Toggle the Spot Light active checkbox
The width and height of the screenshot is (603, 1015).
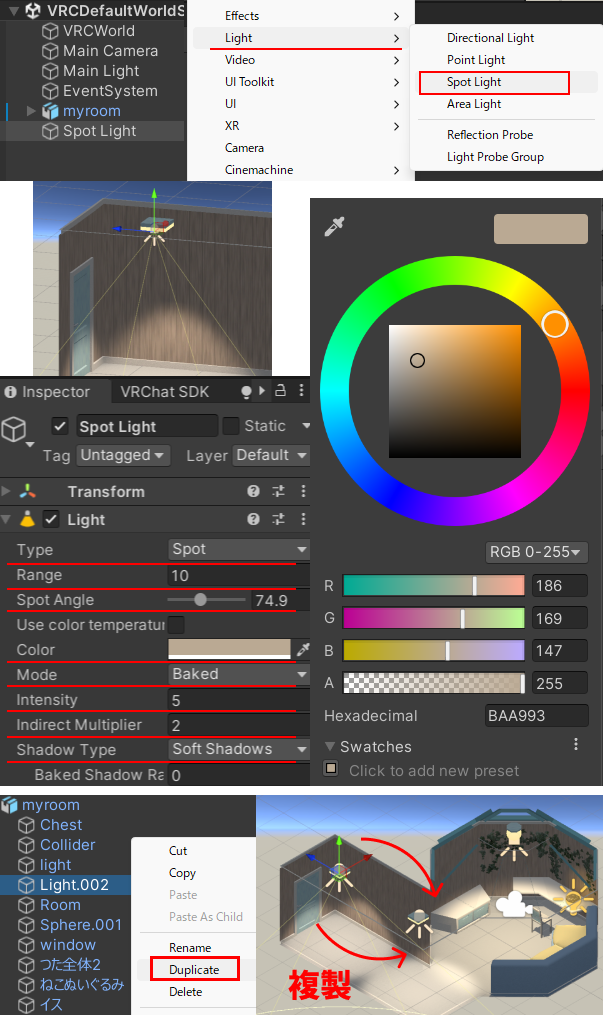61,426
